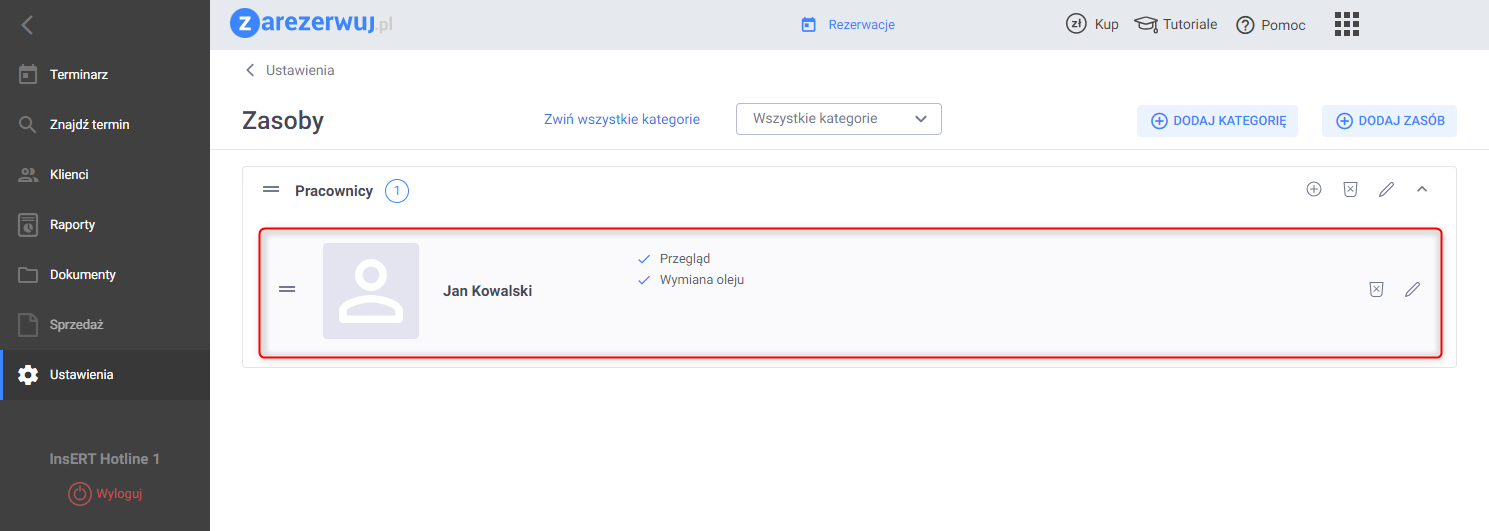Click Zwiń wszystkie kategorie link
This screenshot has width=1489, height=531.
click(622, 119)
